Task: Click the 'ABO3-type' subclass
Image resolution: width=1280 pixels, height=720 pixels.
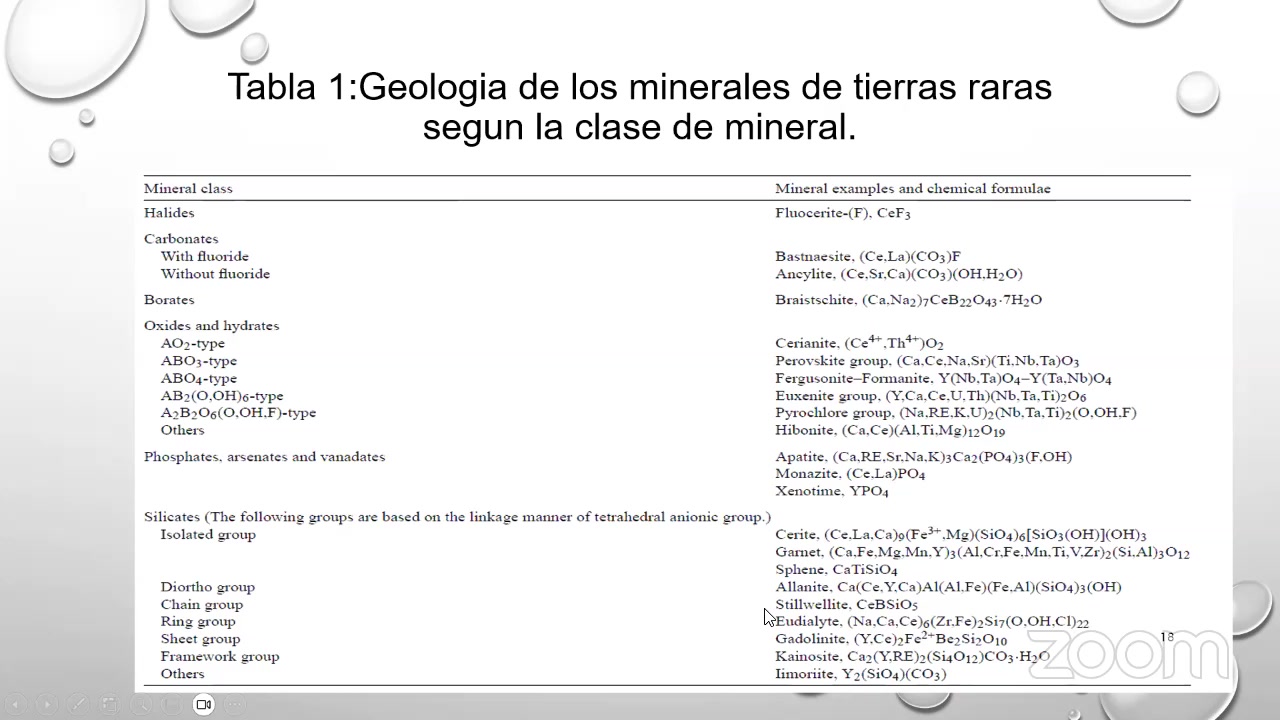Action: pos(199,361)
